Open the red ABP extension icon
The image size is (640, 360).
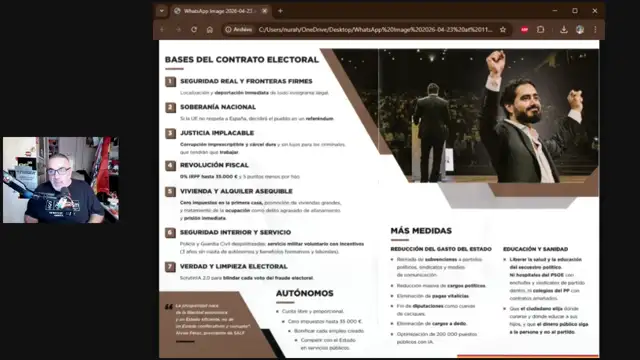coord(524,30)
